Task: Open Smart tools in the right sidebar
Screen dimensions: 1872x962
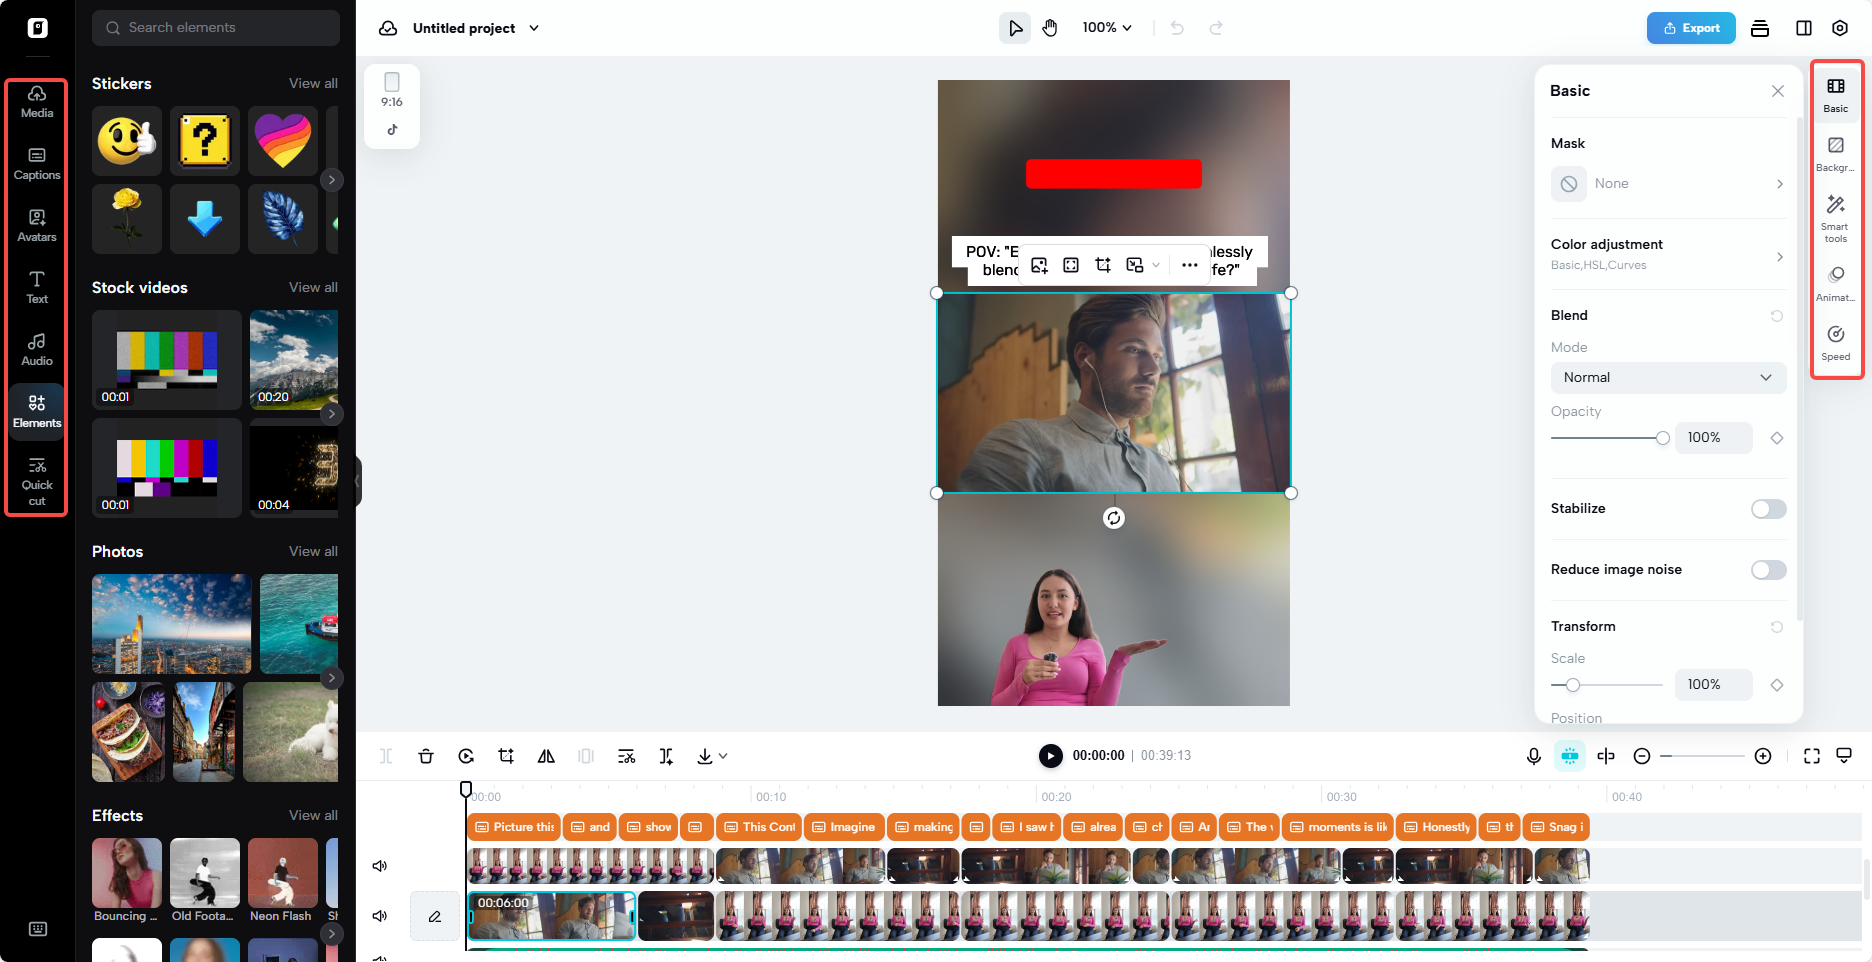Action: coord(1835,213)
